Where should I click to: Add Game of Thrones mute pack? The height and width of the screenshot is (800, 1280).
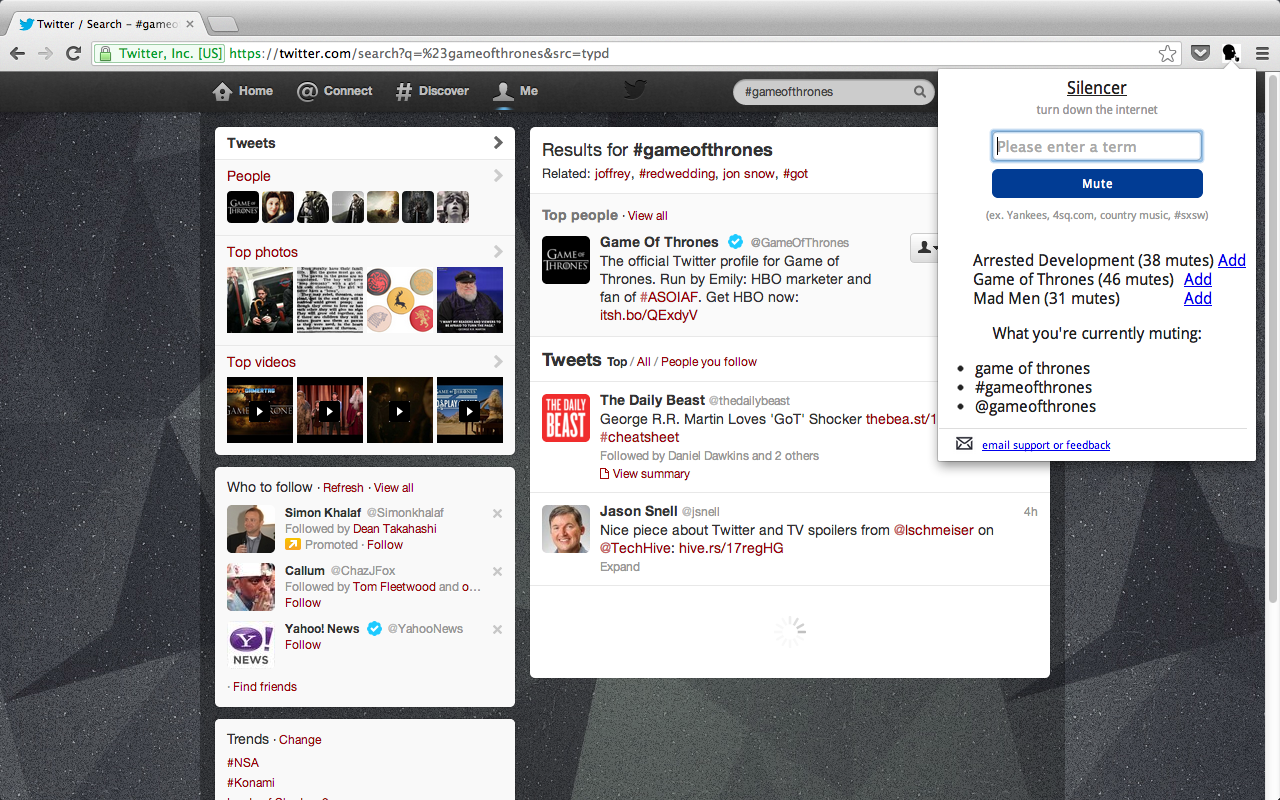coord(1198,279)
